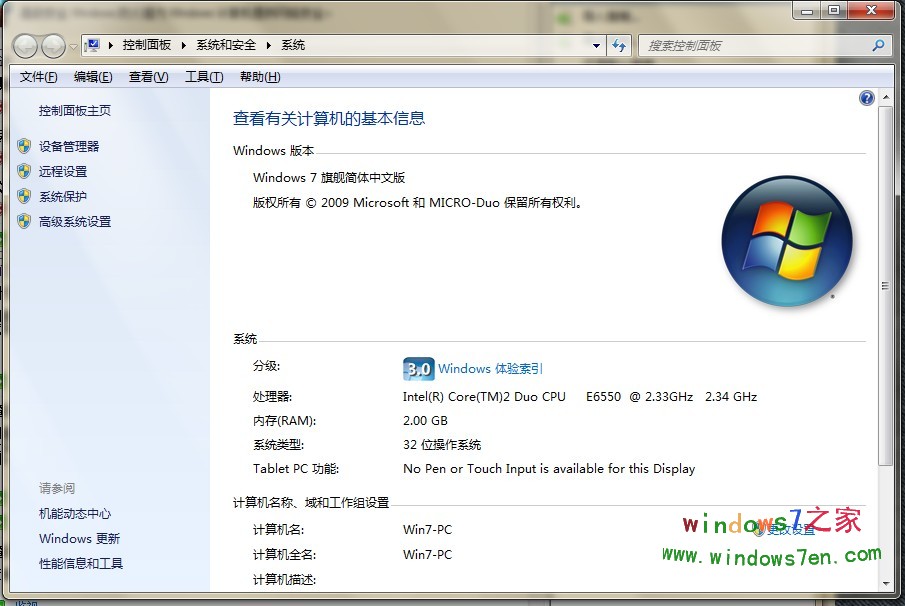Click the '计算机描述:' label

tap(284, 579)
